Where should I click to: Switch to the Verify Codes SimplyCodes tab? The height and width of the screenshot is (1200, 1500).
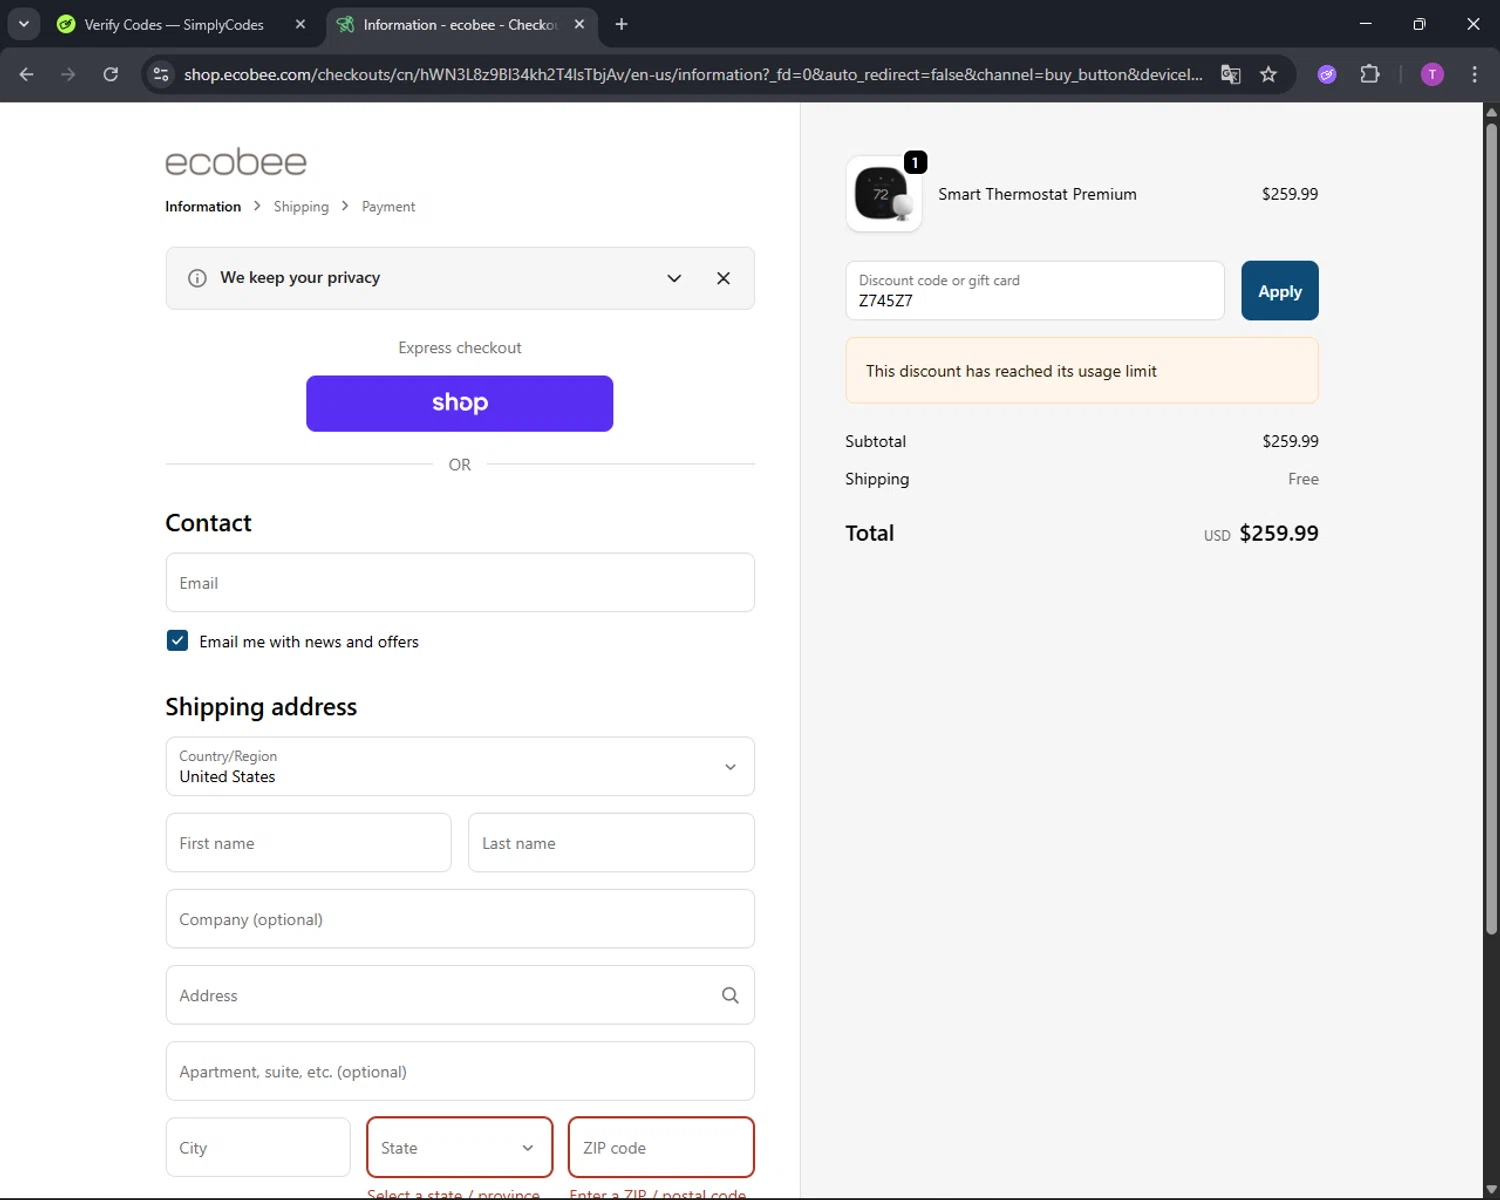(x=174, y=24)
